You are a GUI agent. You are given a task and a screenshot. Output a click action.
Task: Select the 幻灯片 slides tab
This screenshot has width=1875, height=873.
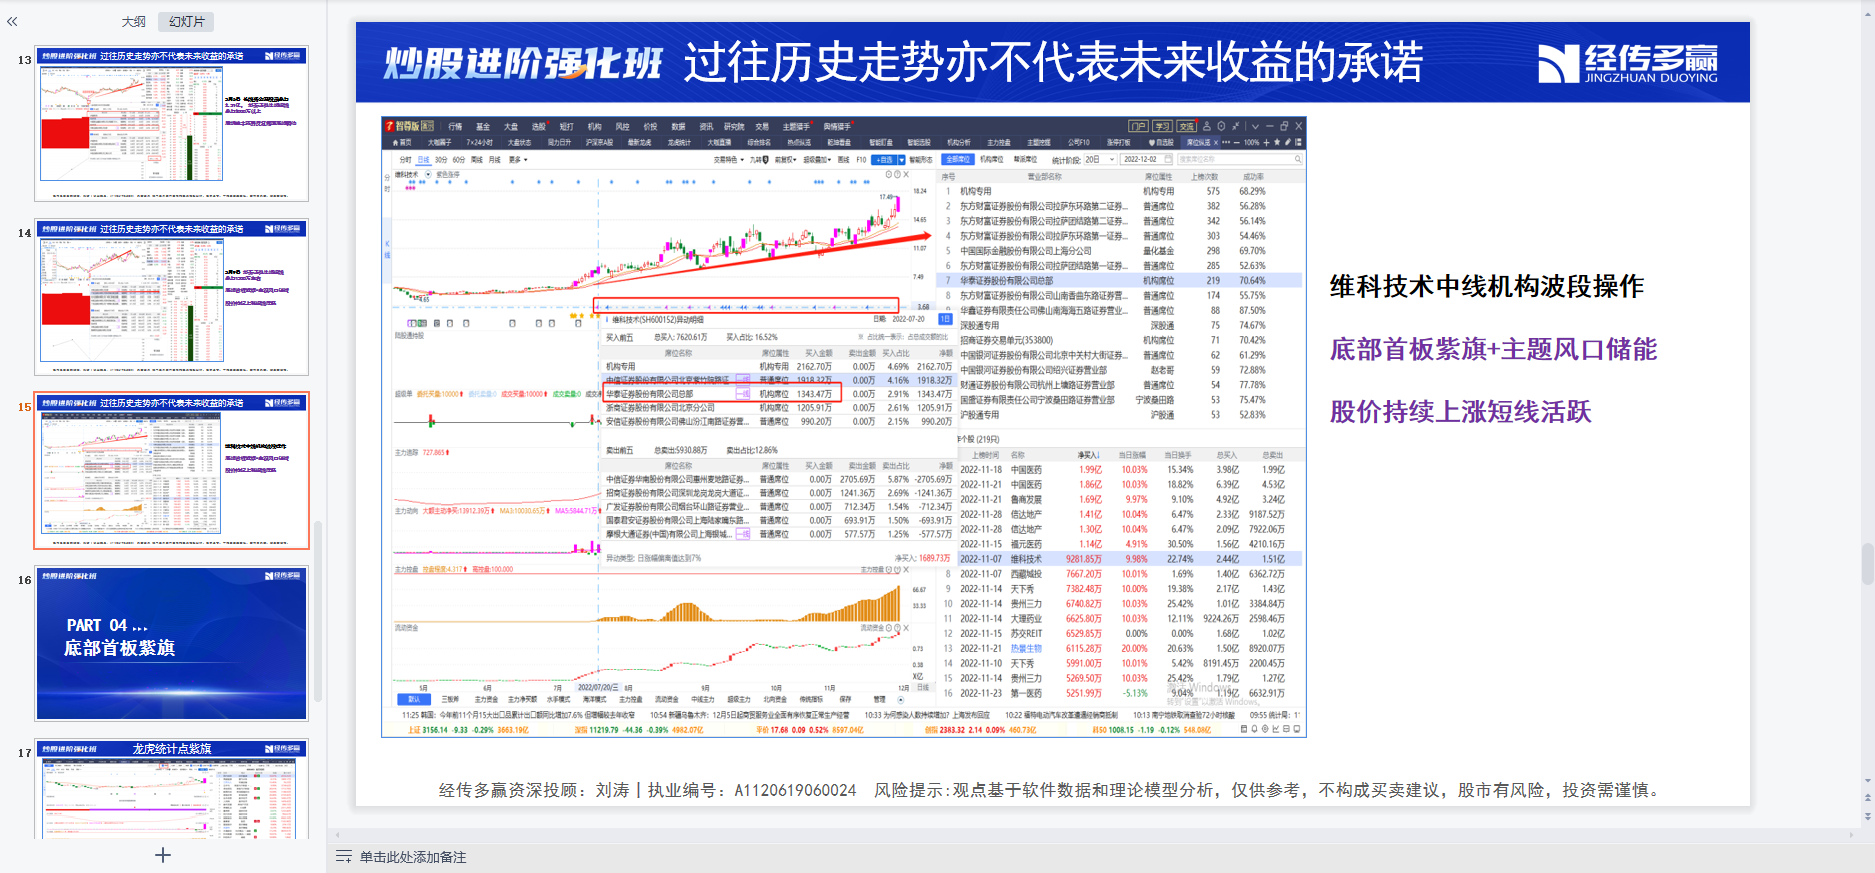click(x=186, y=21)
